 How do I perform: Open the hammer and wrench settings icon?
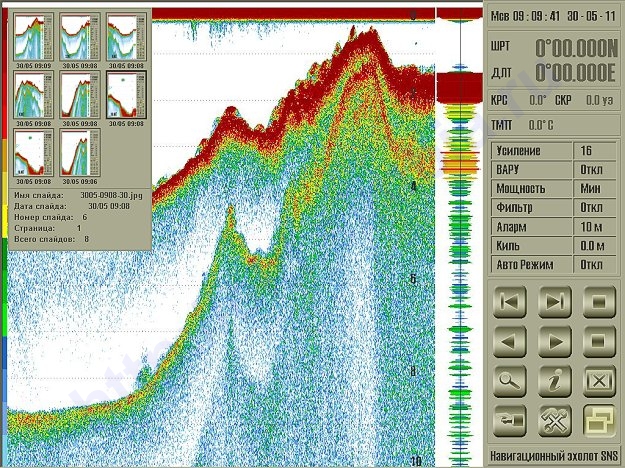click(555, 421)
